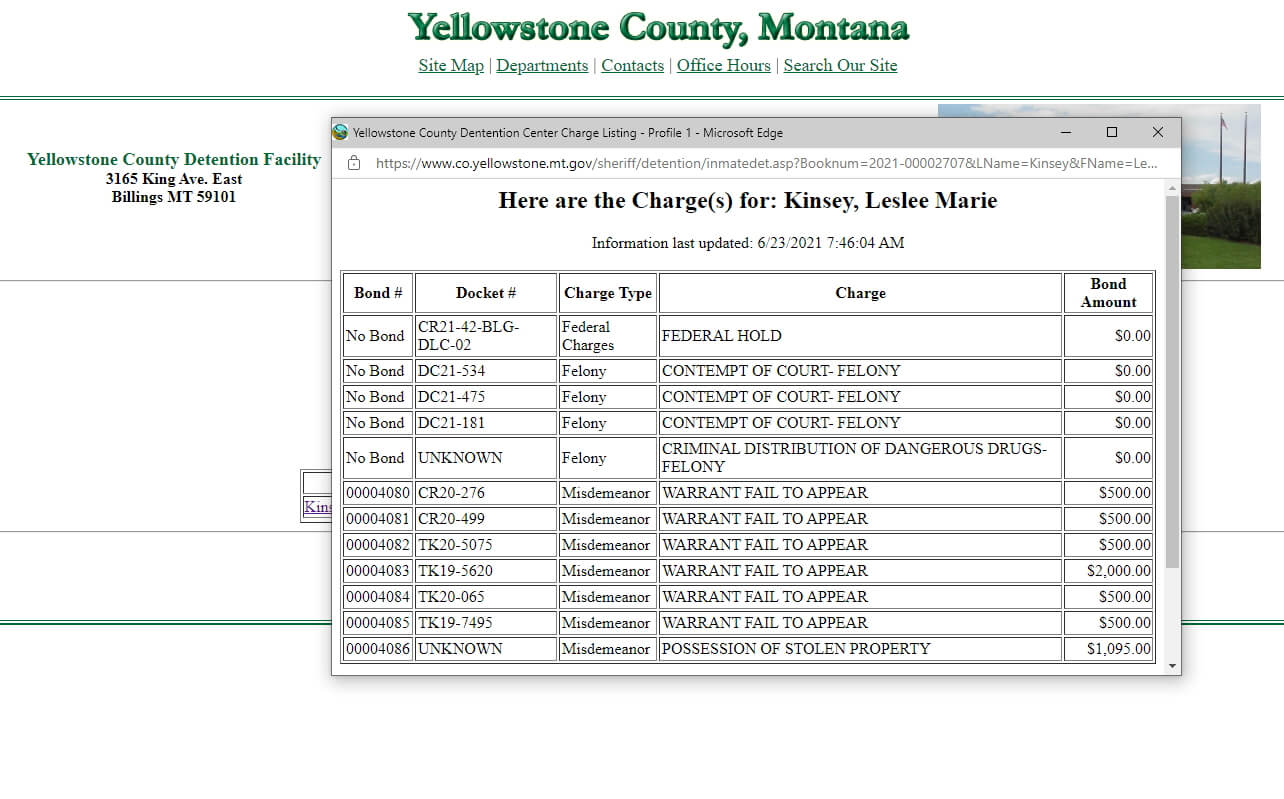
Task: Click the popup URL address field
Action: [x=766, y=163]
